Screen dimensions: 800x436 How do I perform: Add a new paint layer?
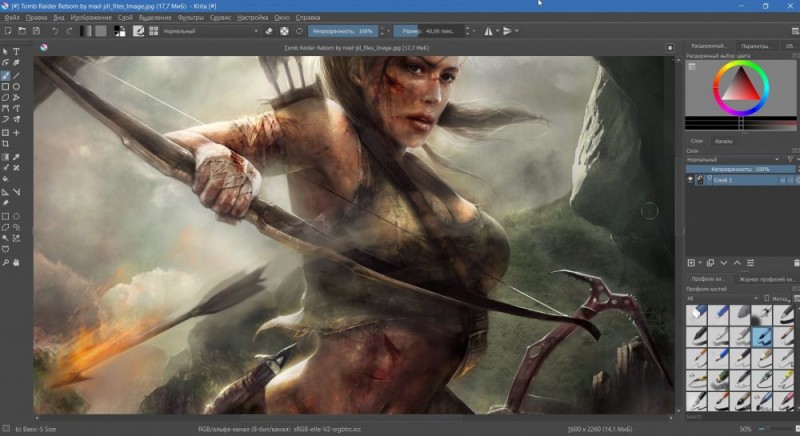pos(691,263)
